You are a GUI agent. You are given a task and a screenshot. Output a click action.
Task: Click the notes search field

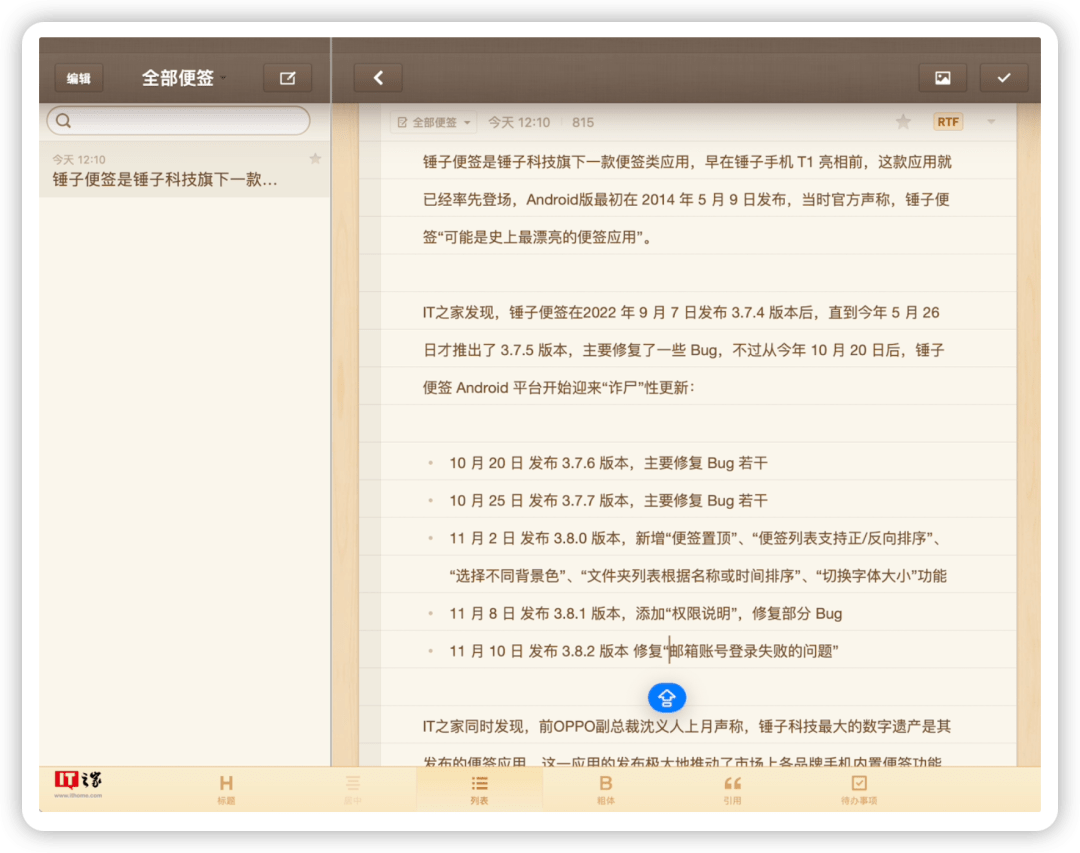click(179, 121)
